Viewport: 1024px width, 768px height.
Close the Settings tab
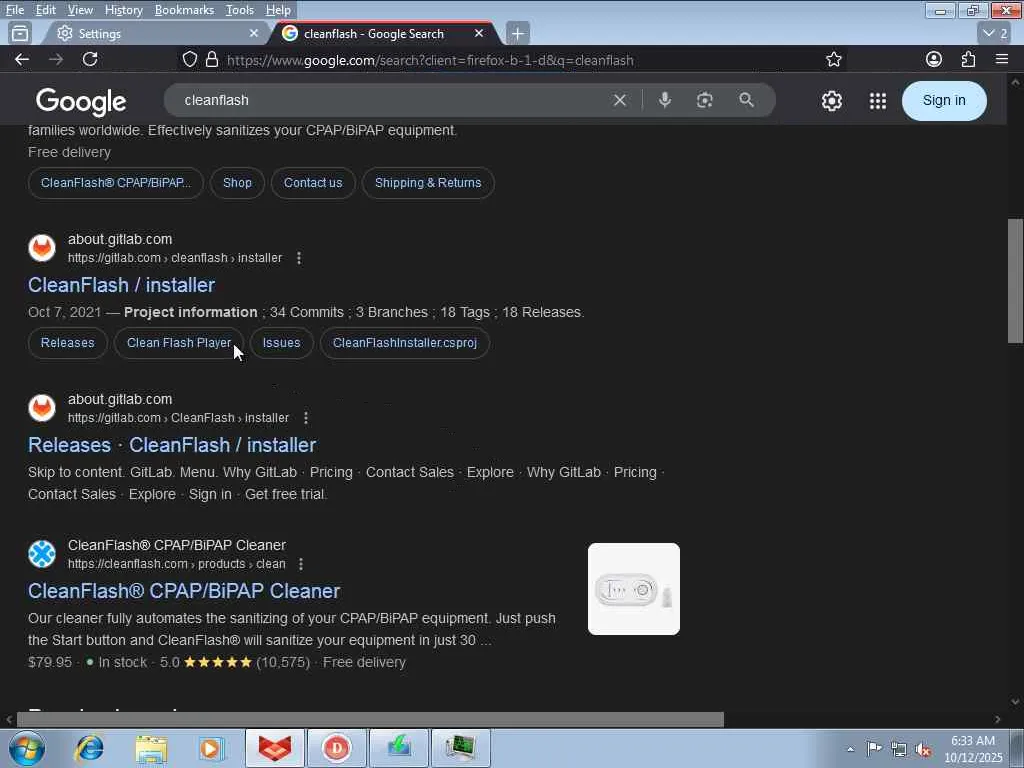point(254,33)
